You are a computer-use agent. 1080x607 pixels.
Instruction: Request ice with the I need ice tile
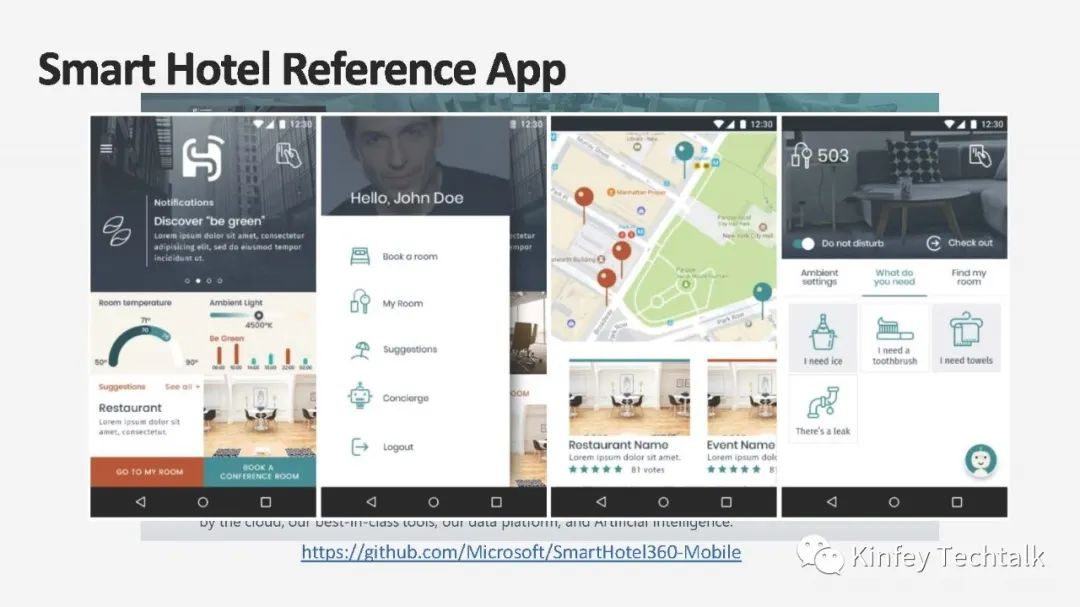[x=823, y=338]
